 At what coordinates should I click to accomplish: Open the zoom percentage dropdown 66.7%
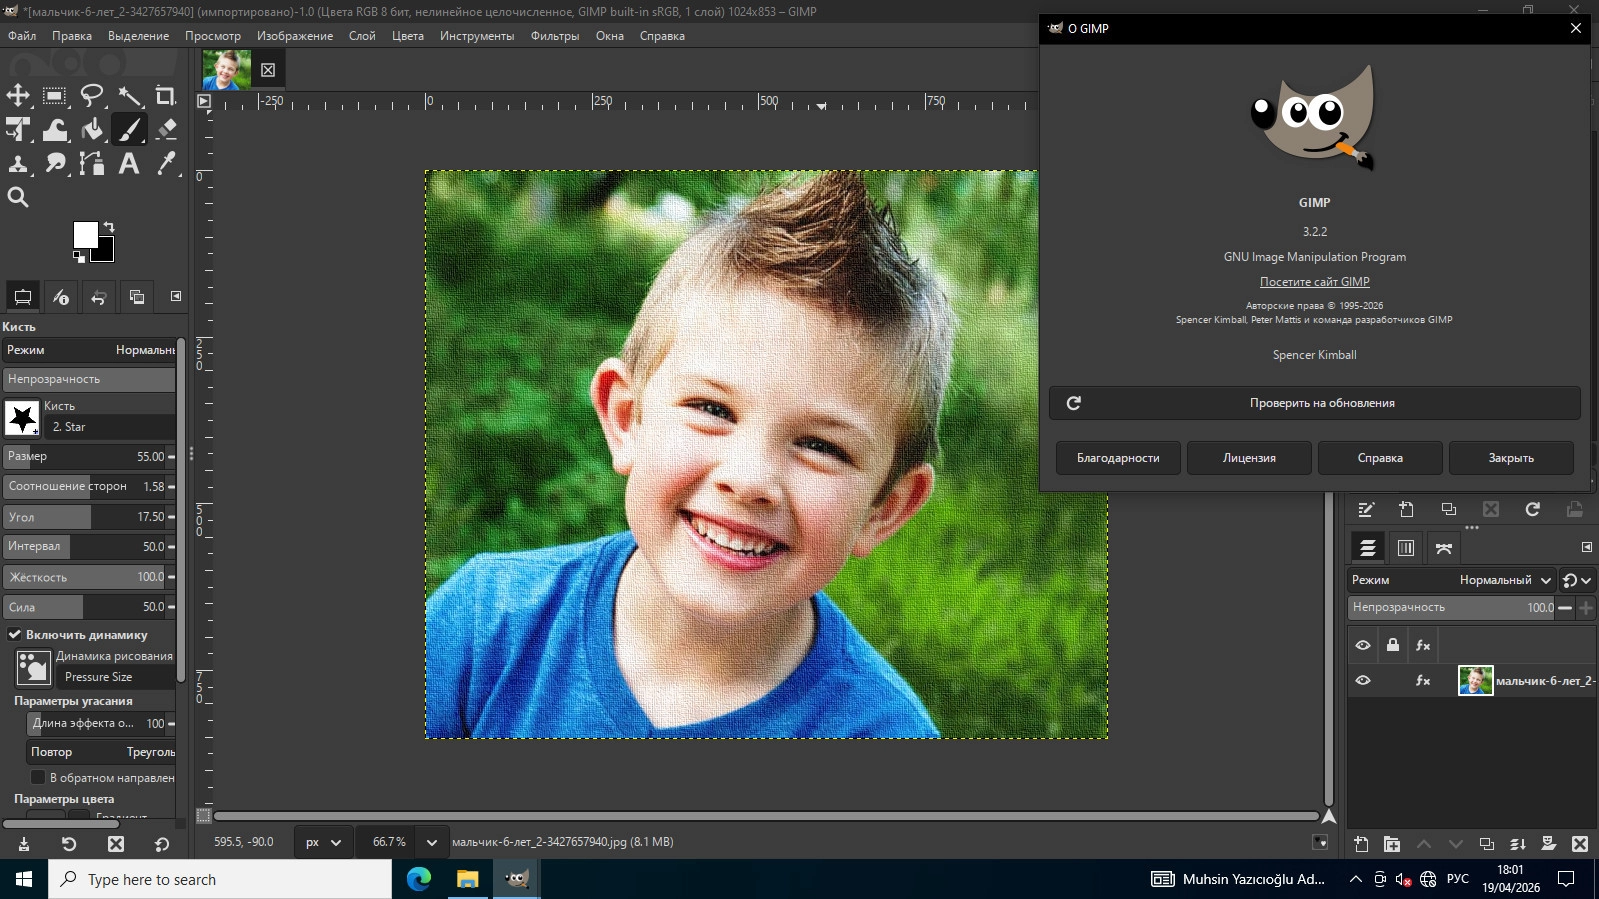pos(431,842)
